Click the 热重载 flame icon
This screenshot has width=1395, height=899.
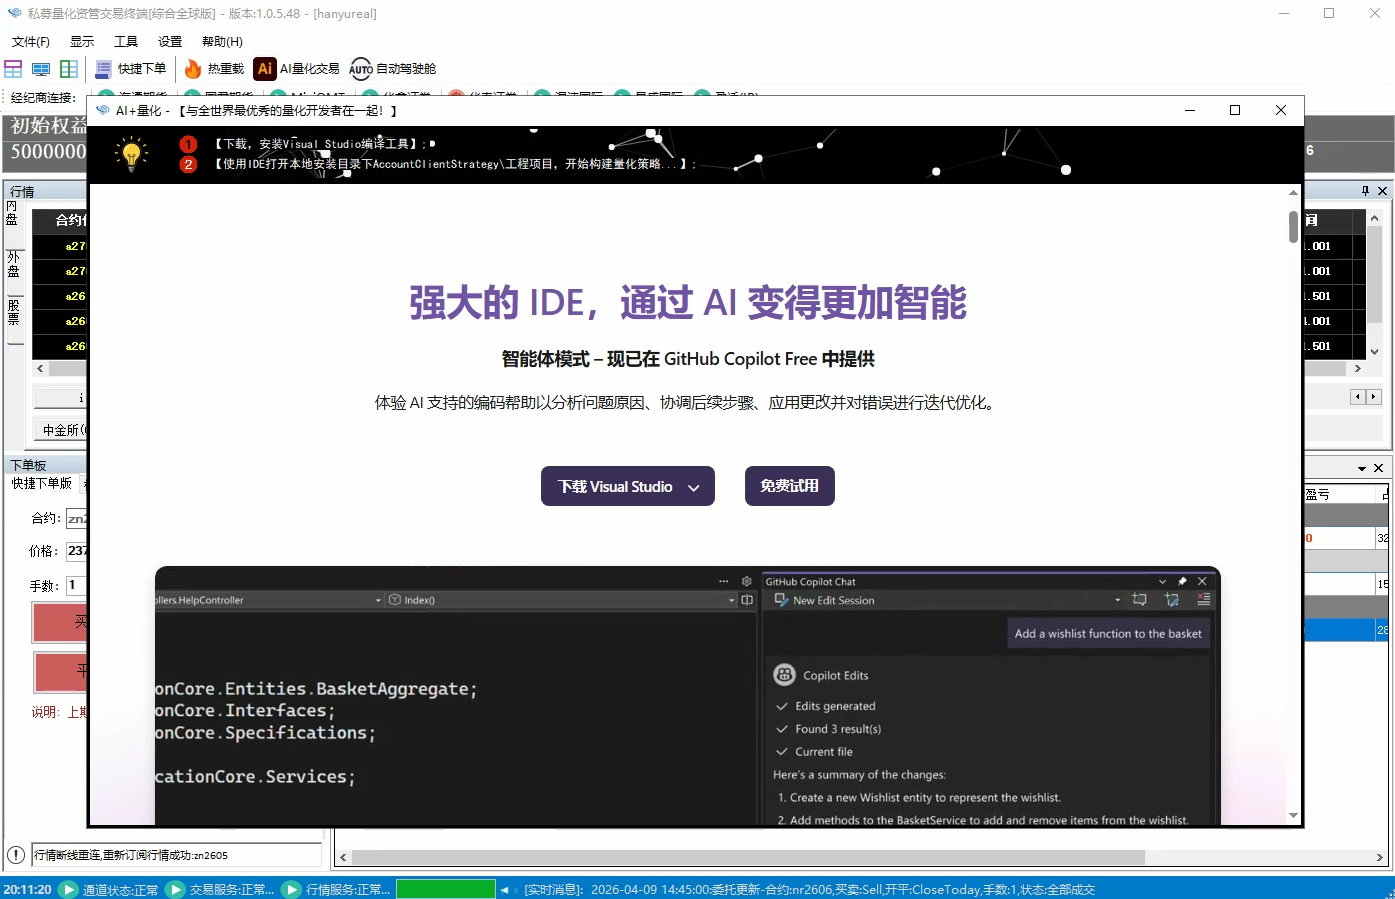192,68
